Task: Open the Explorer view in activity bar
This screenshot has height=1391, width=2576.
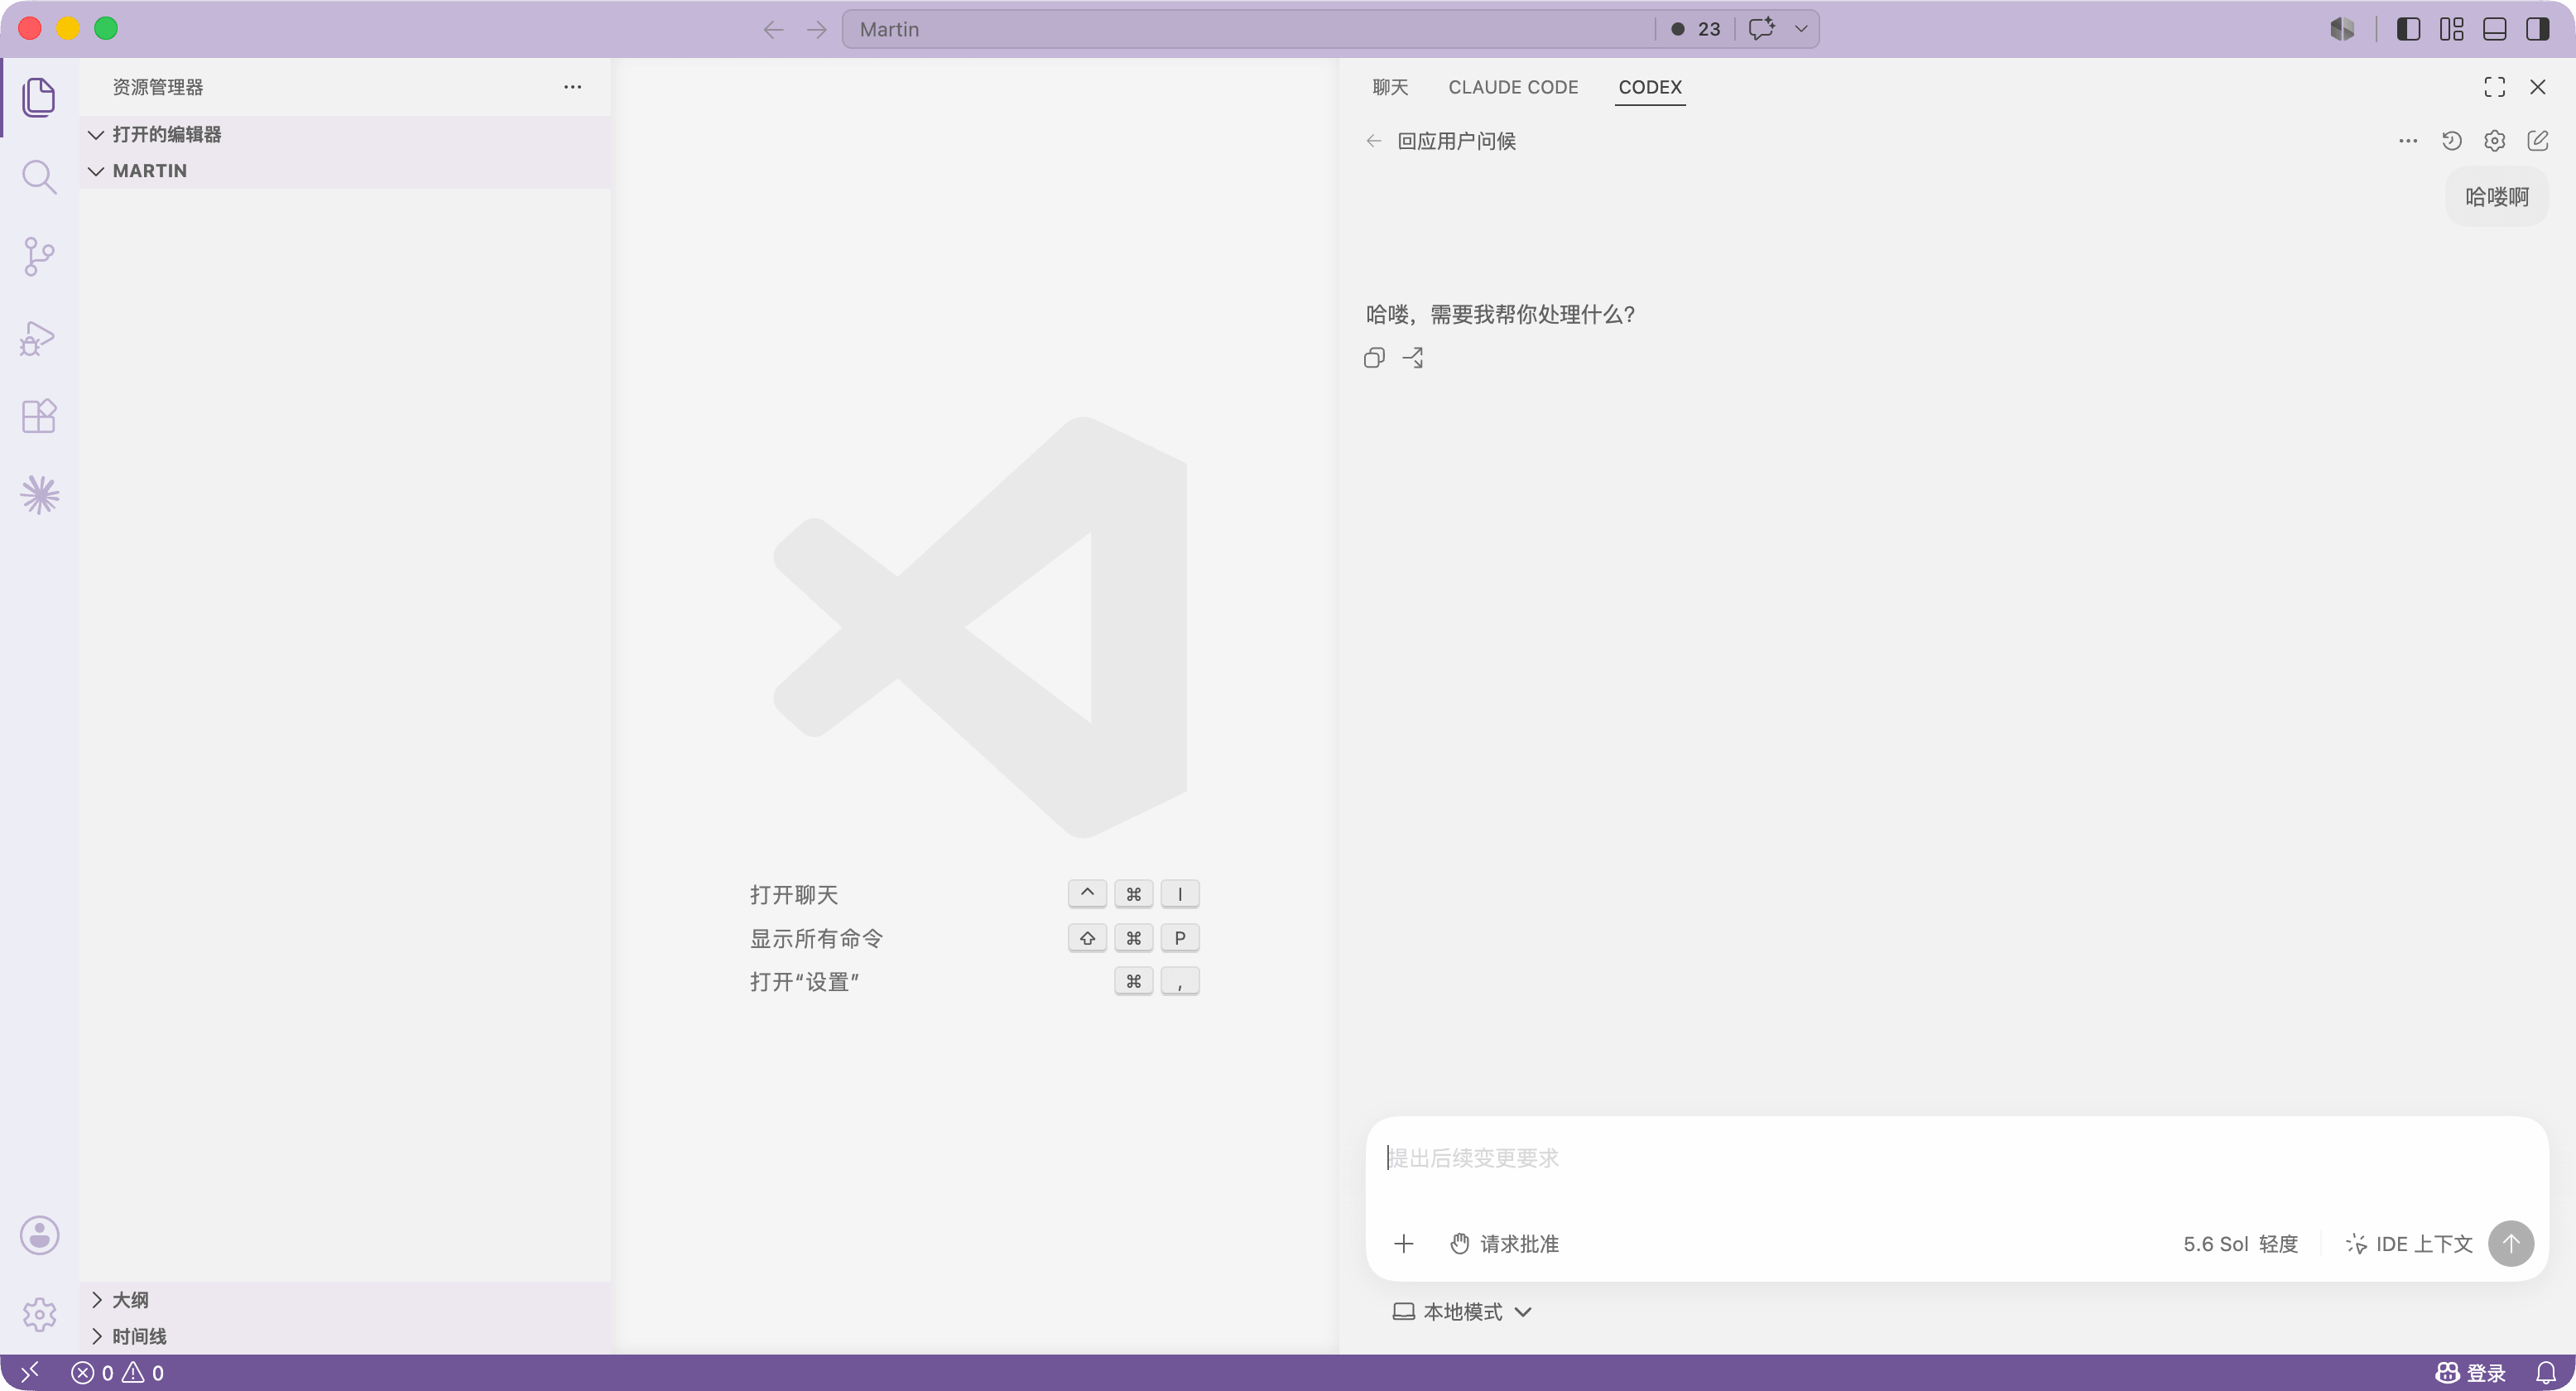Action: pyautogui.click(x=39, y=97)
